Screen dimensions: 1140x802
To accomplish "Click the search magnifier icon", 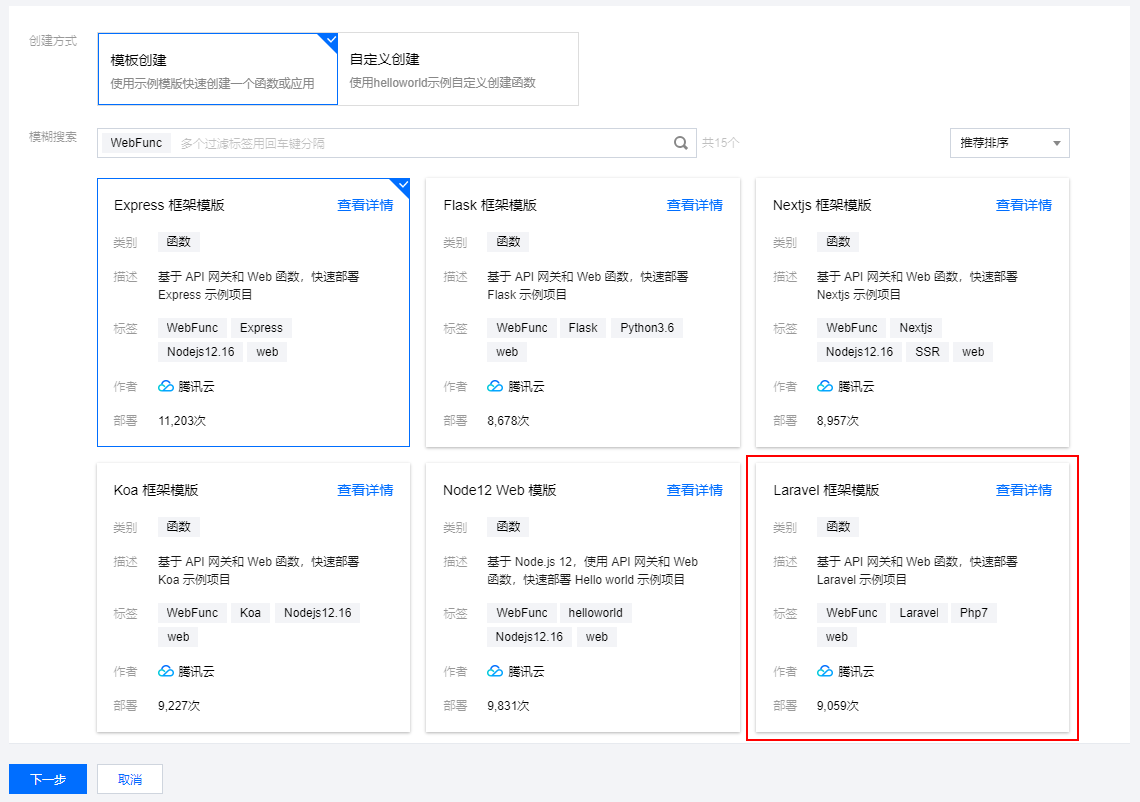I will point(681,142).
